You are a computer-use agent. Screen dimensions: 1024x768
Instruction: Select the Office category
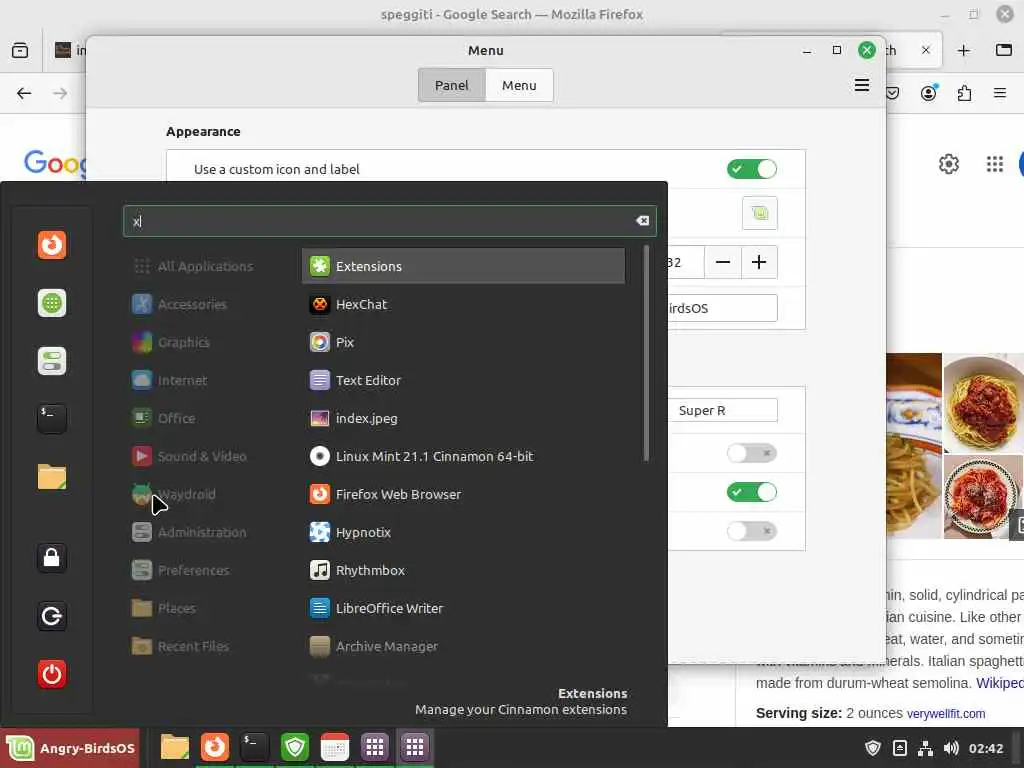pyautogui.click(x=164, y=418)
